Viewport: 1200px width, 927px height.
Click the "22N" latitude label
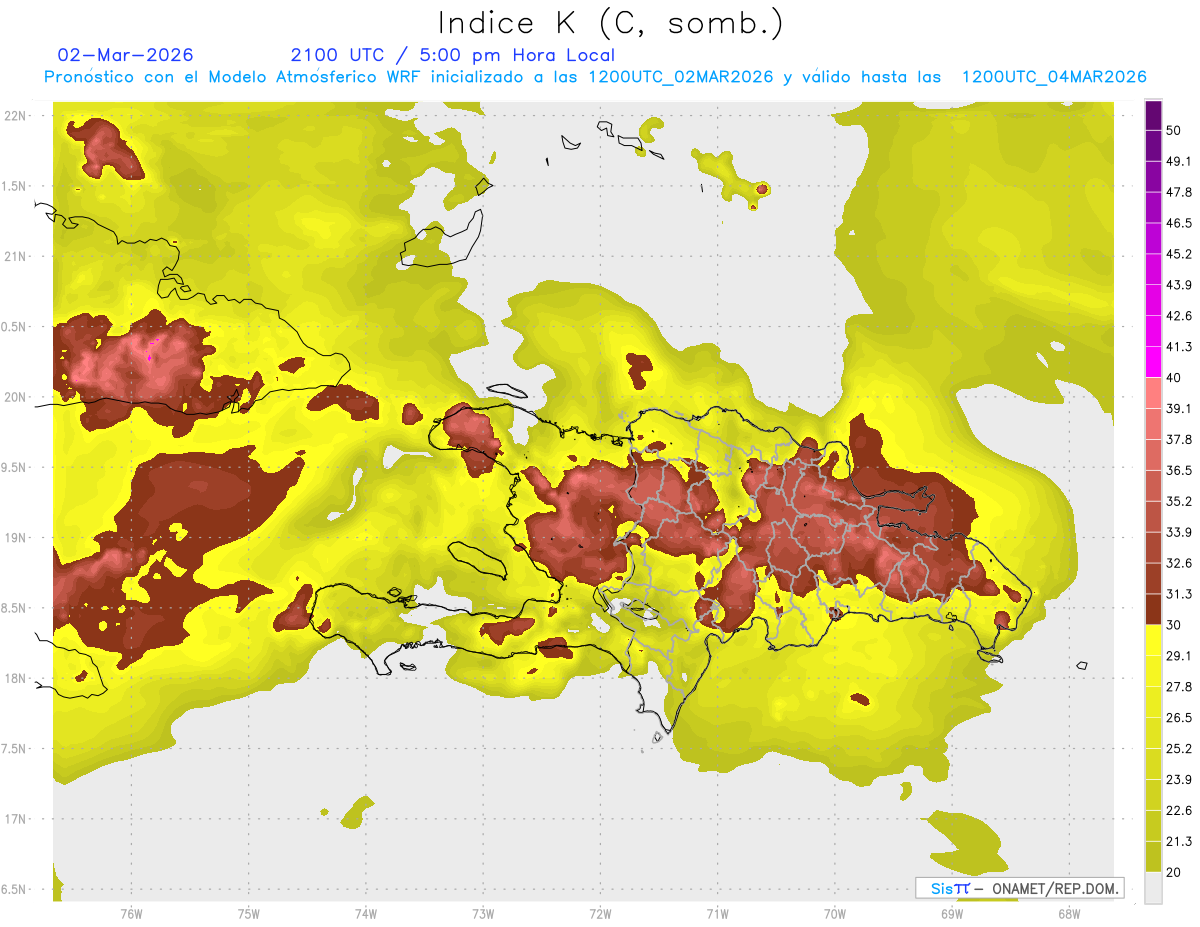pyautogui.click(x=16, y=116)
